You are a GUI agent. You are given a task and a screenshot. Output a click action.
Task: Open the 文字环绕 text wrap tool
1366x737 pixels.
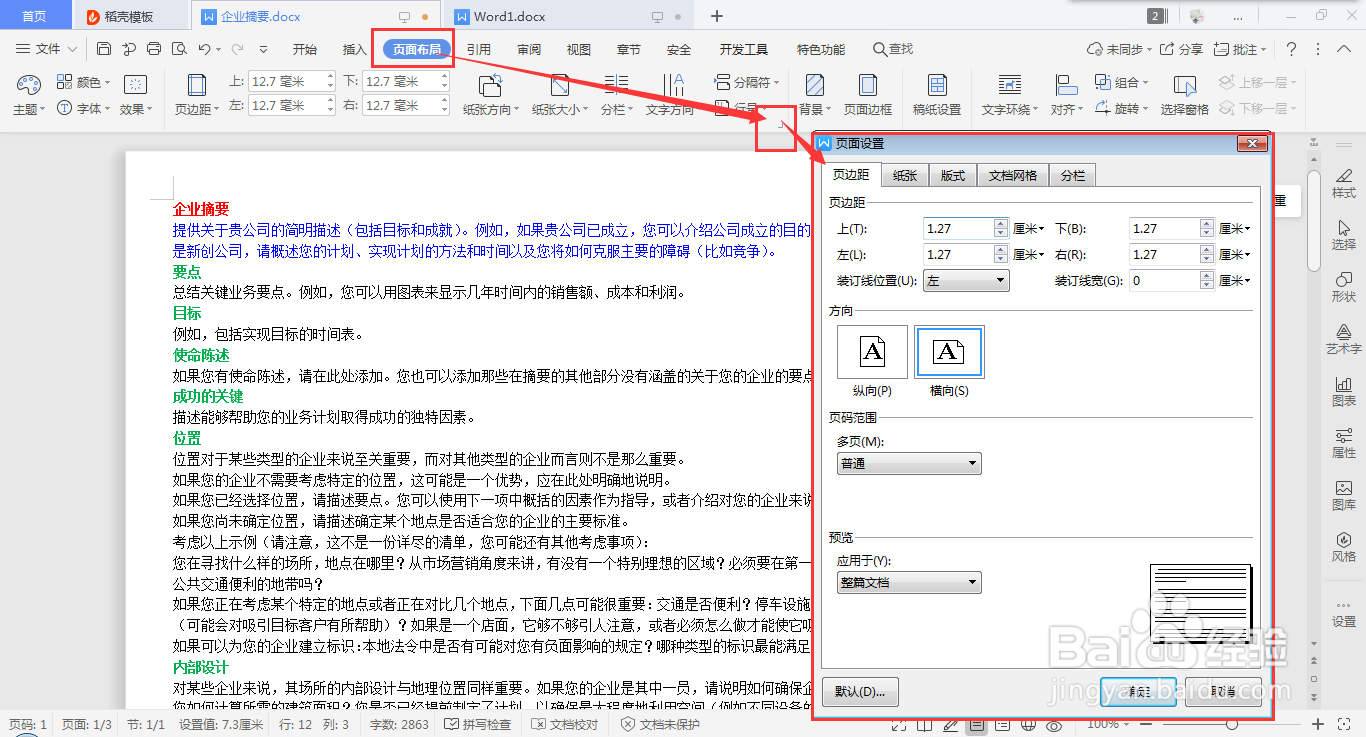click(x=1009, y=96)
